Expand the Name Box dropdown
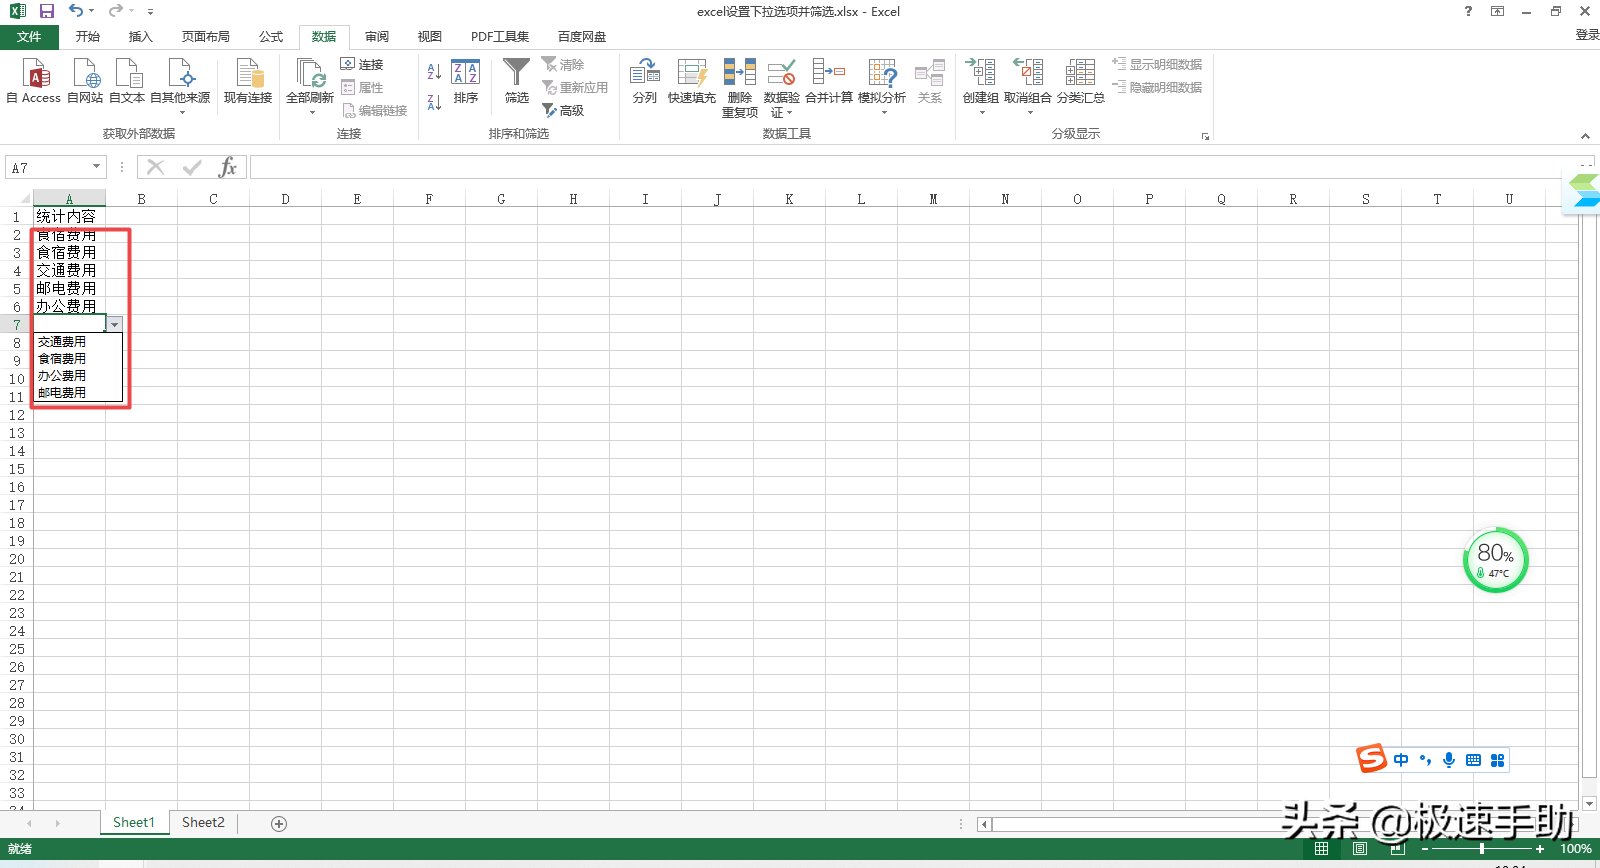This screenshot has width=1600, height=868. tap(97, 167)
